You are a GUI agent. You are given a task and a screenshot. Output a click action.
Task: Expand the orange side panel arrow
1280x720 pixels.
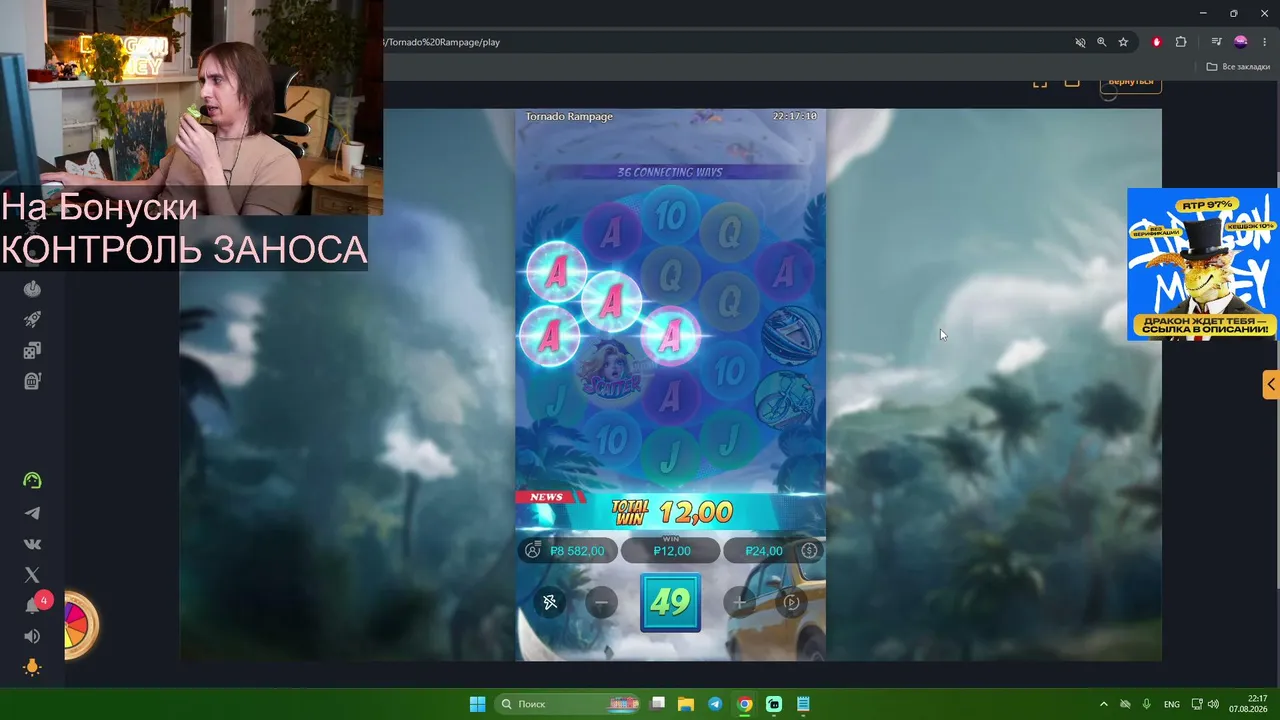[x=1271, y=384]
